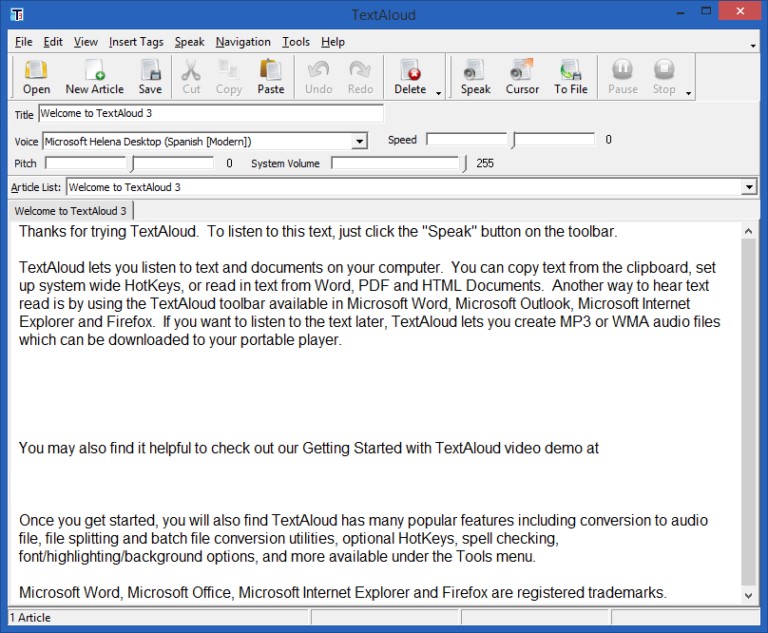
Task: Close the TextAloud window
Action: 740,11
